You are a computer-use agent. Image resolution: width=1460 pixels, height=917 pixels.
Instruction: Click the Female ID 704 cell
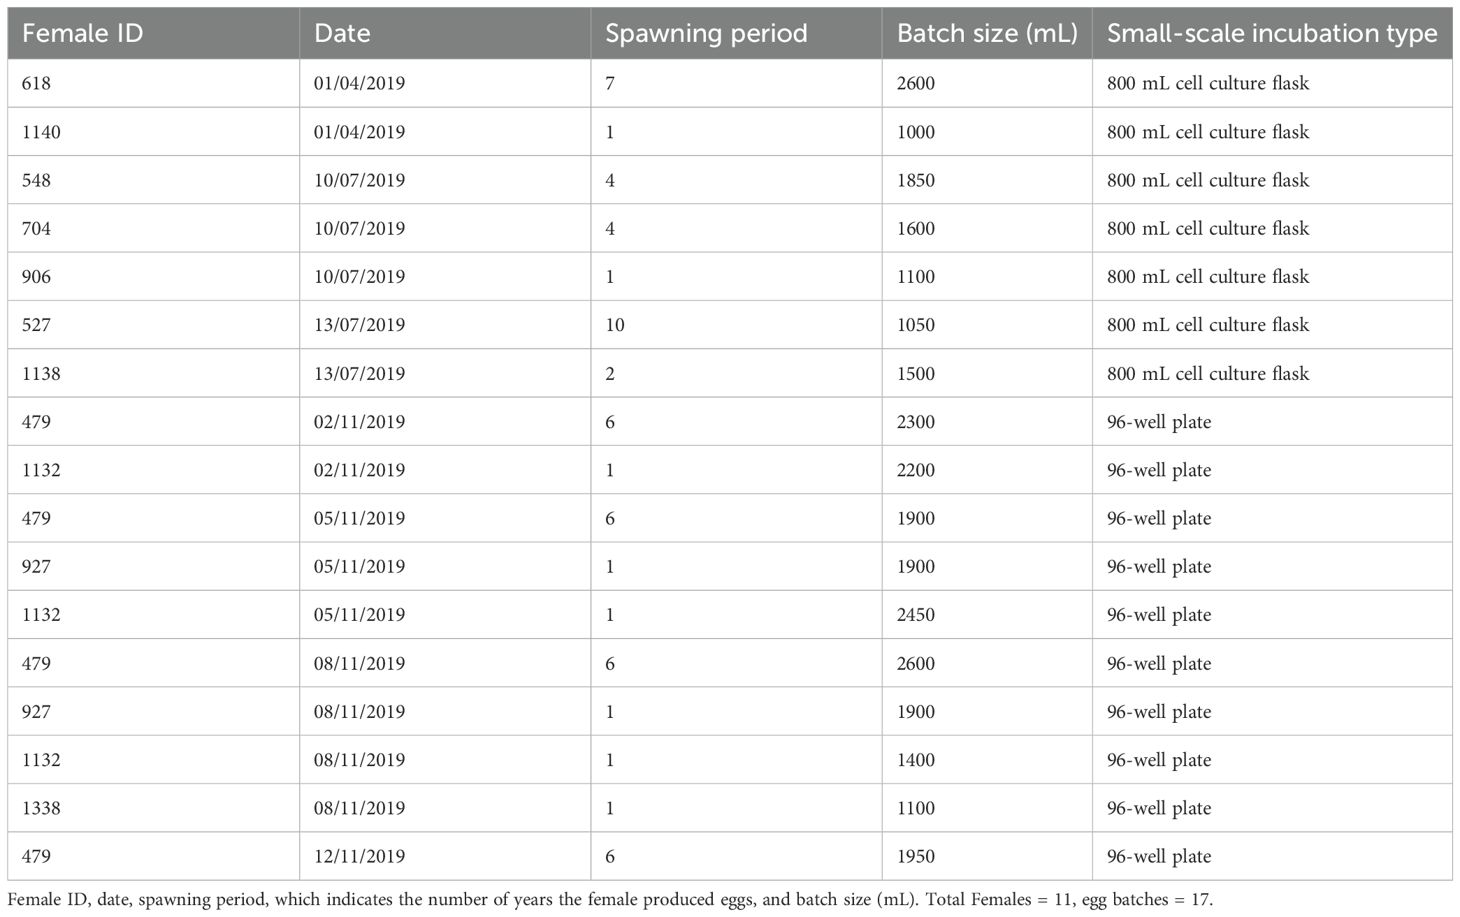point(36,229)
